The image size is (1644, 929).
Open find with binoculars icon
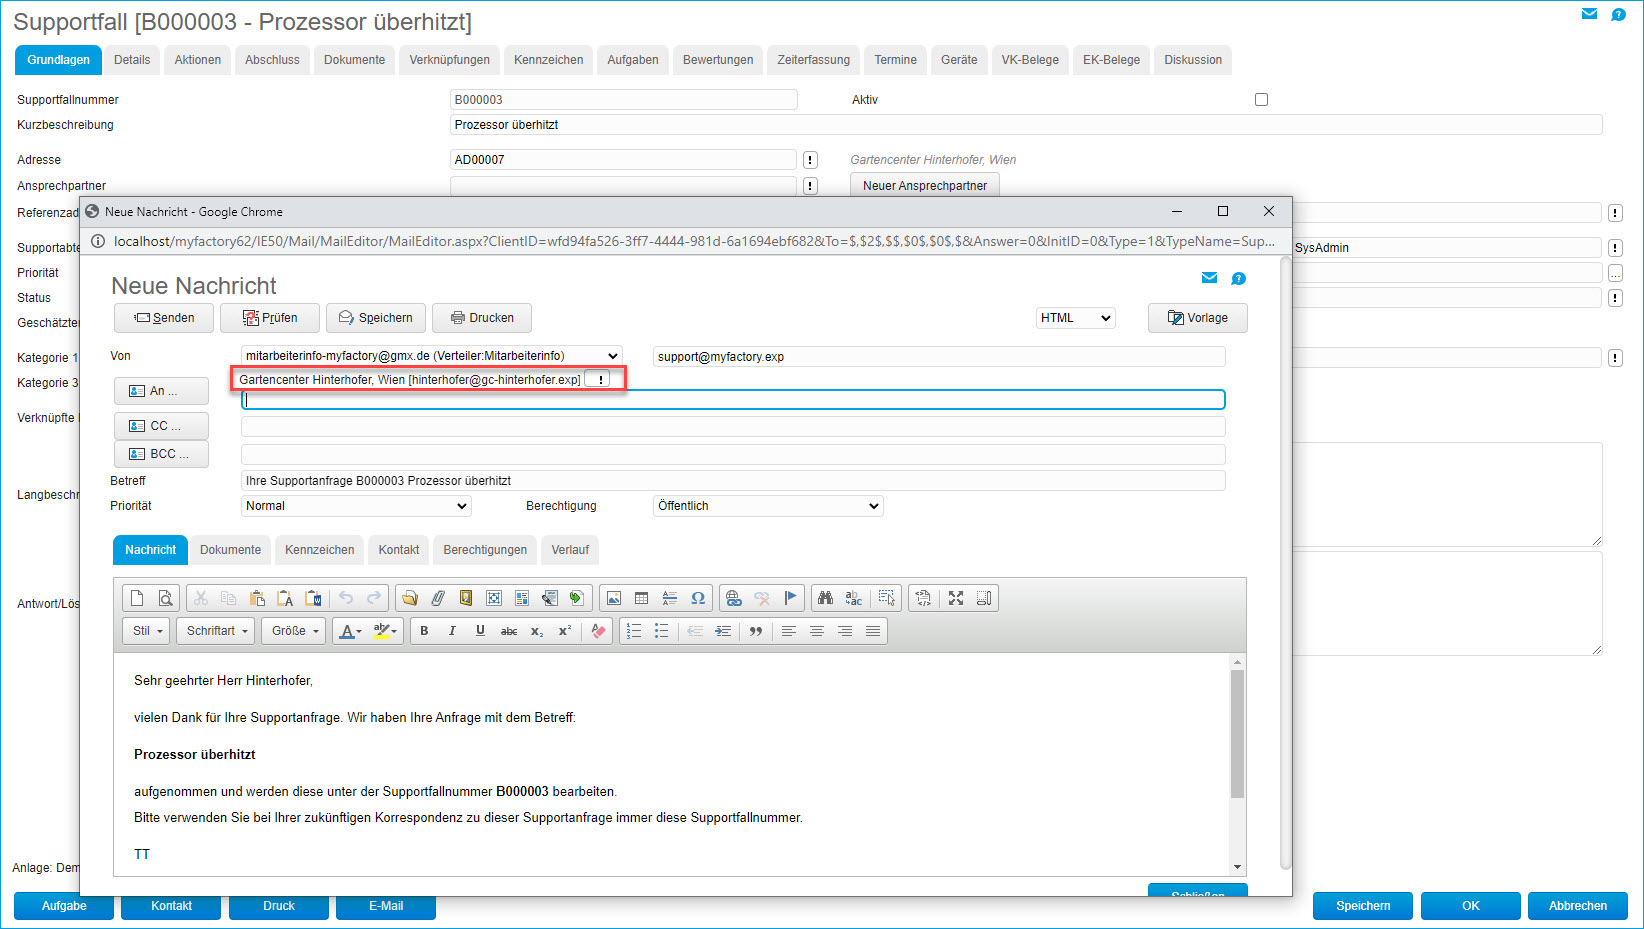(825, 598)
